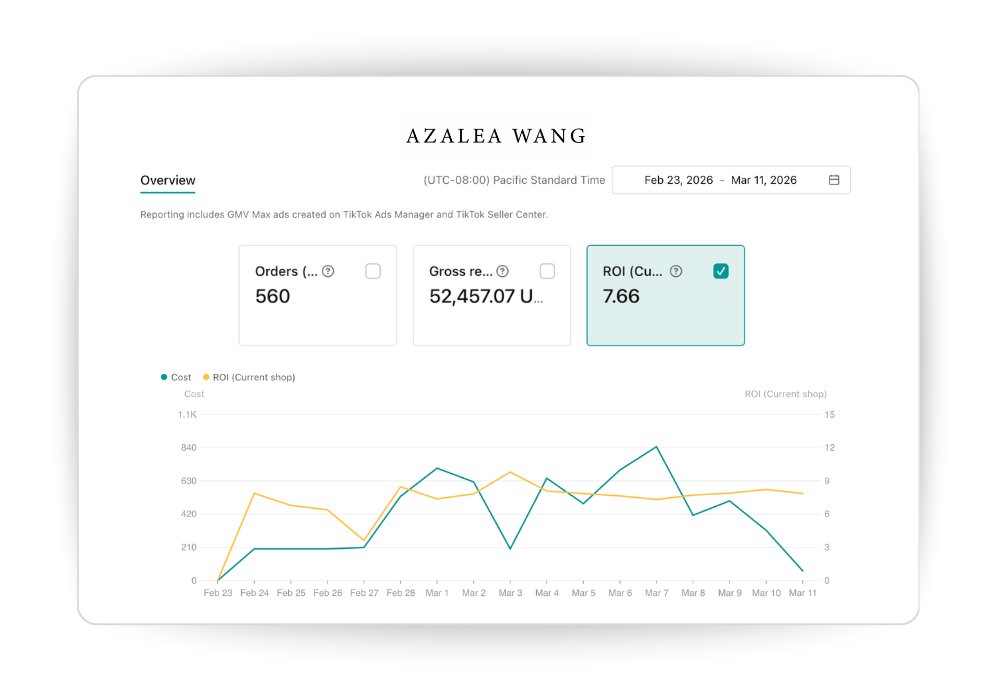This screenshot has width=1000, height=700.
Task: Click the Feb 23 label on the x-axis
Action: [x=218, y=592]
